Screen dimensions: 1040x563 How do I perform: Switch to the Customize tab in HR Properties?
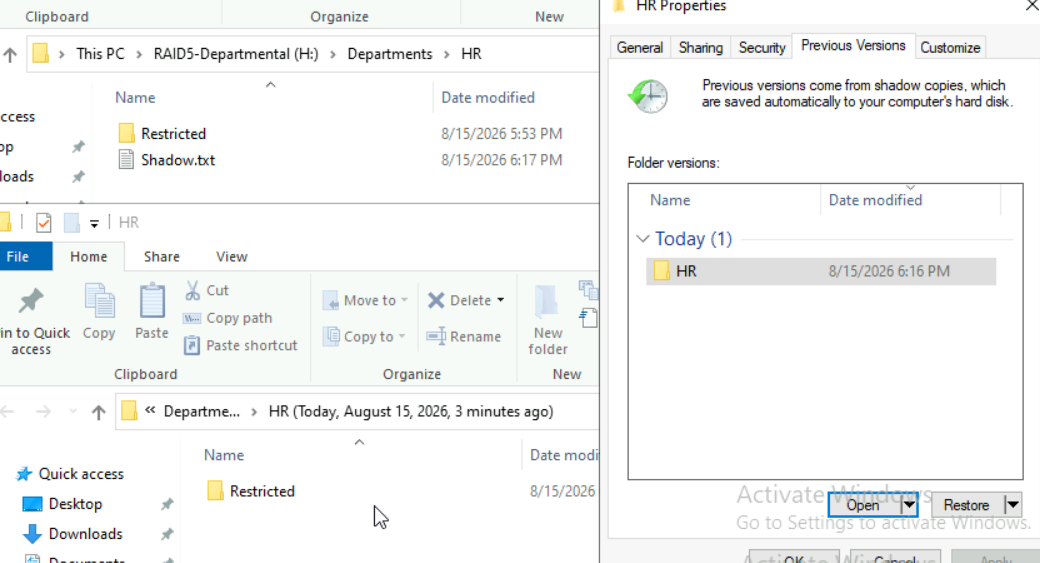coord(950,48)
